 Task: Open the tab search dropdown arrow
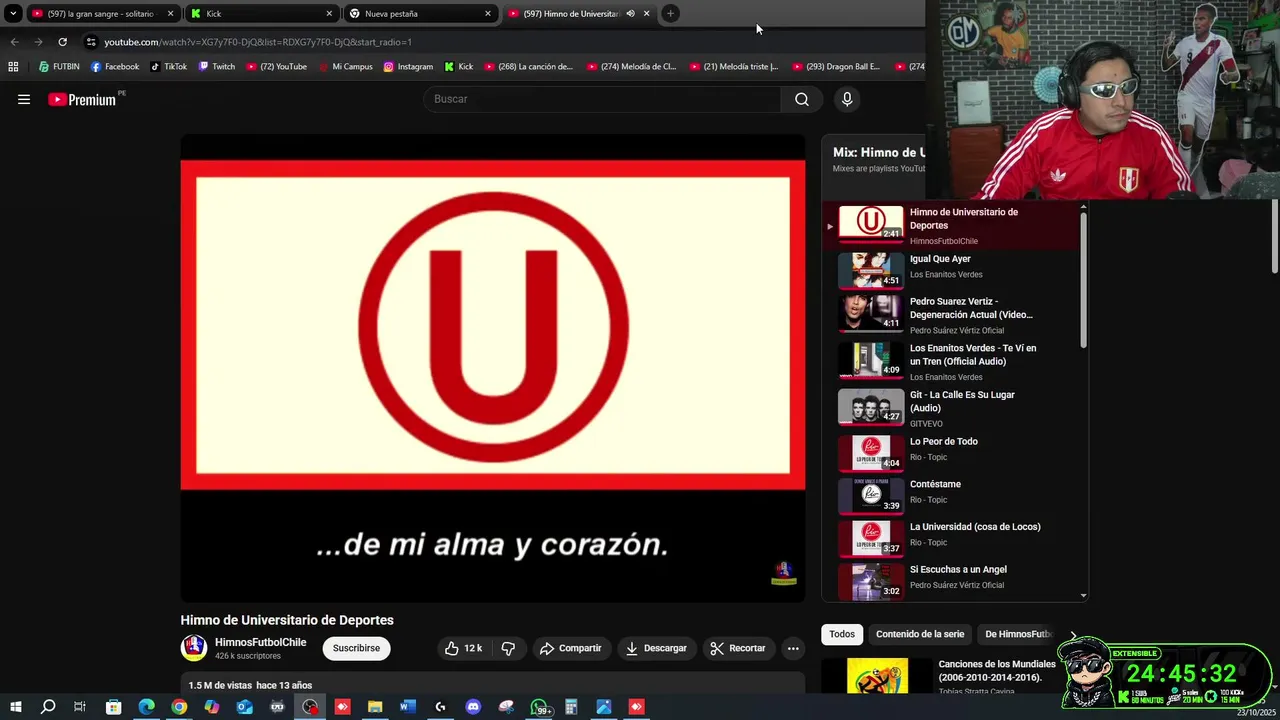13,13
